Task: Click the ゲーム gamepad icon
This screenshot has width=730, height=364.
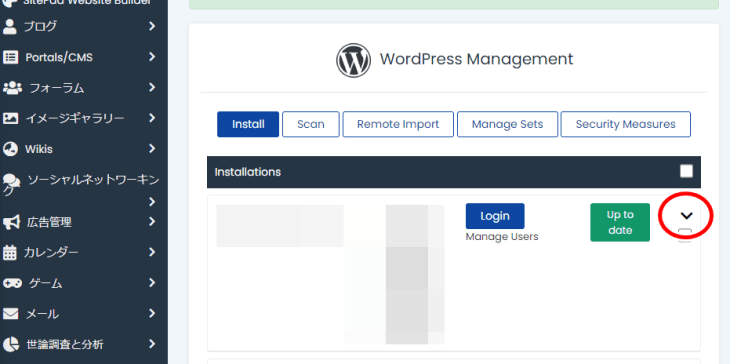Action: tap(12, 283)
